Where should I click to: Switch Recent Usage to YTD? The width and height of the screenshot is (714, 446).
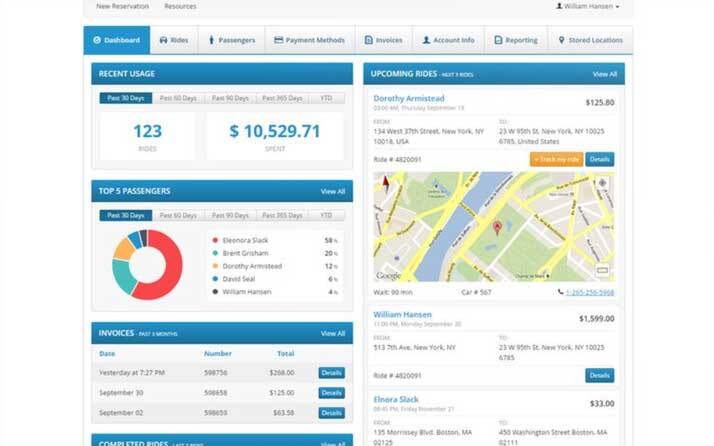click(x=323, y=98)
